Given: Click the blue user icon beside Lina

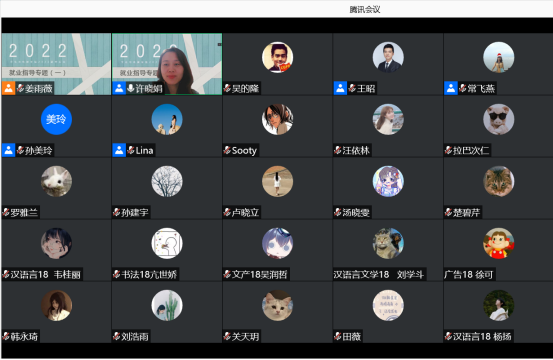Looking at the screenshot, I should pos(119,151).
